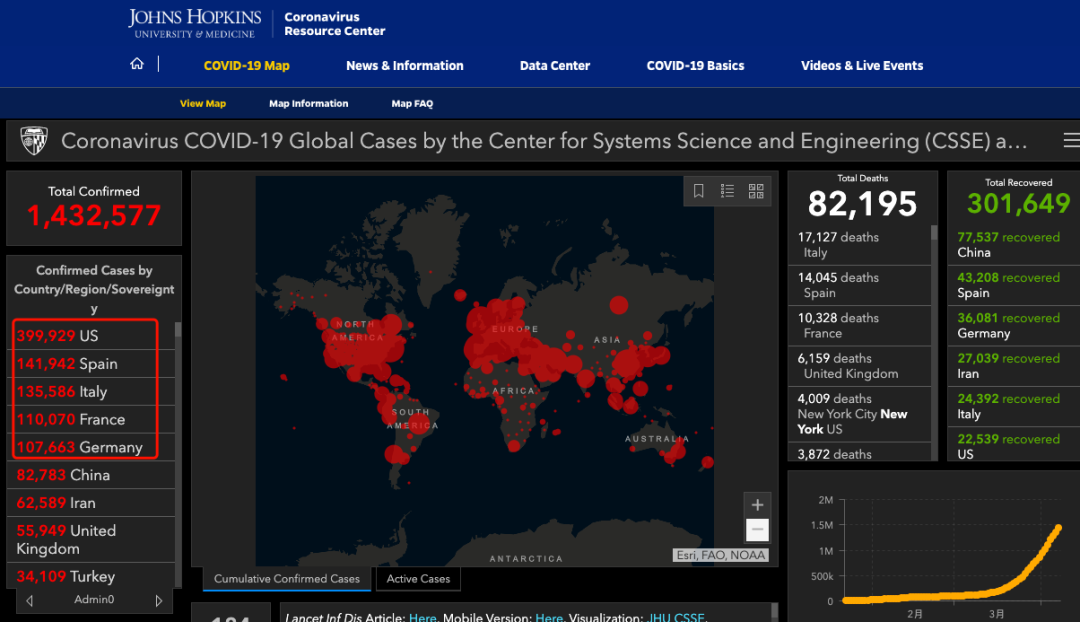Click the Esri, FAO, NOAA attribution

pos(720,555)
